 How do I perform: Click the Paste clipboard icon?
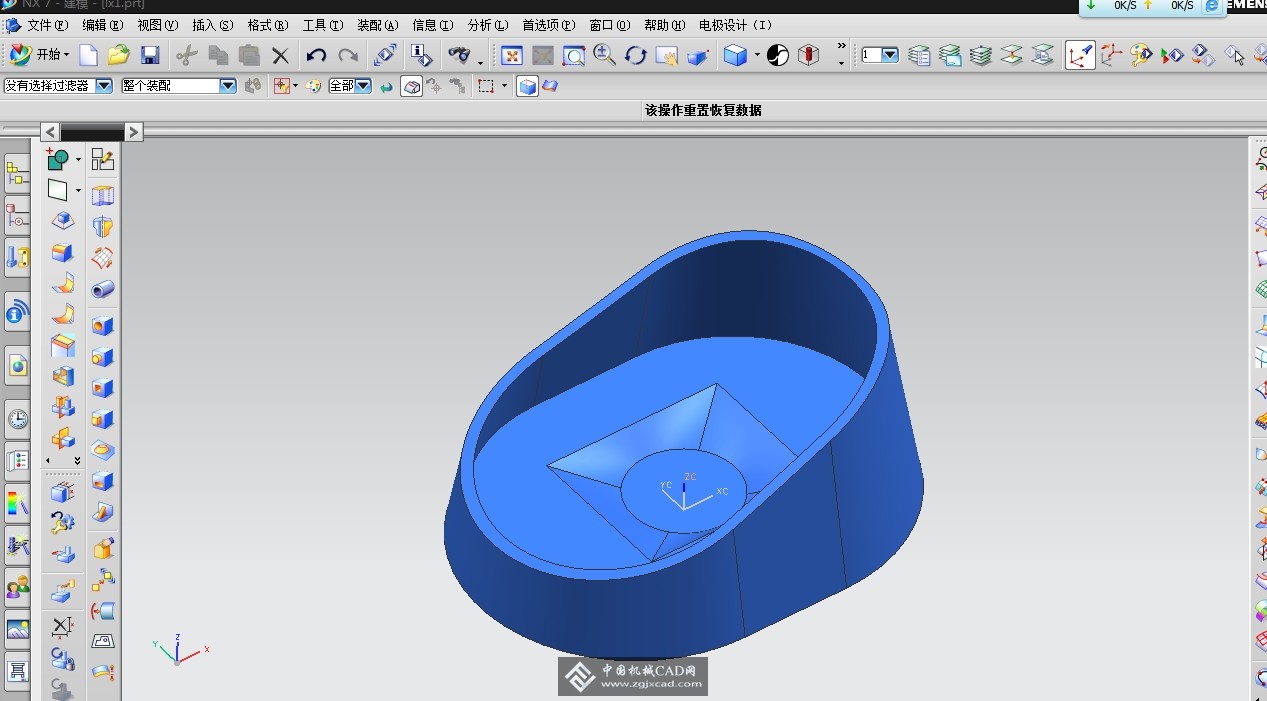(249, 56)
